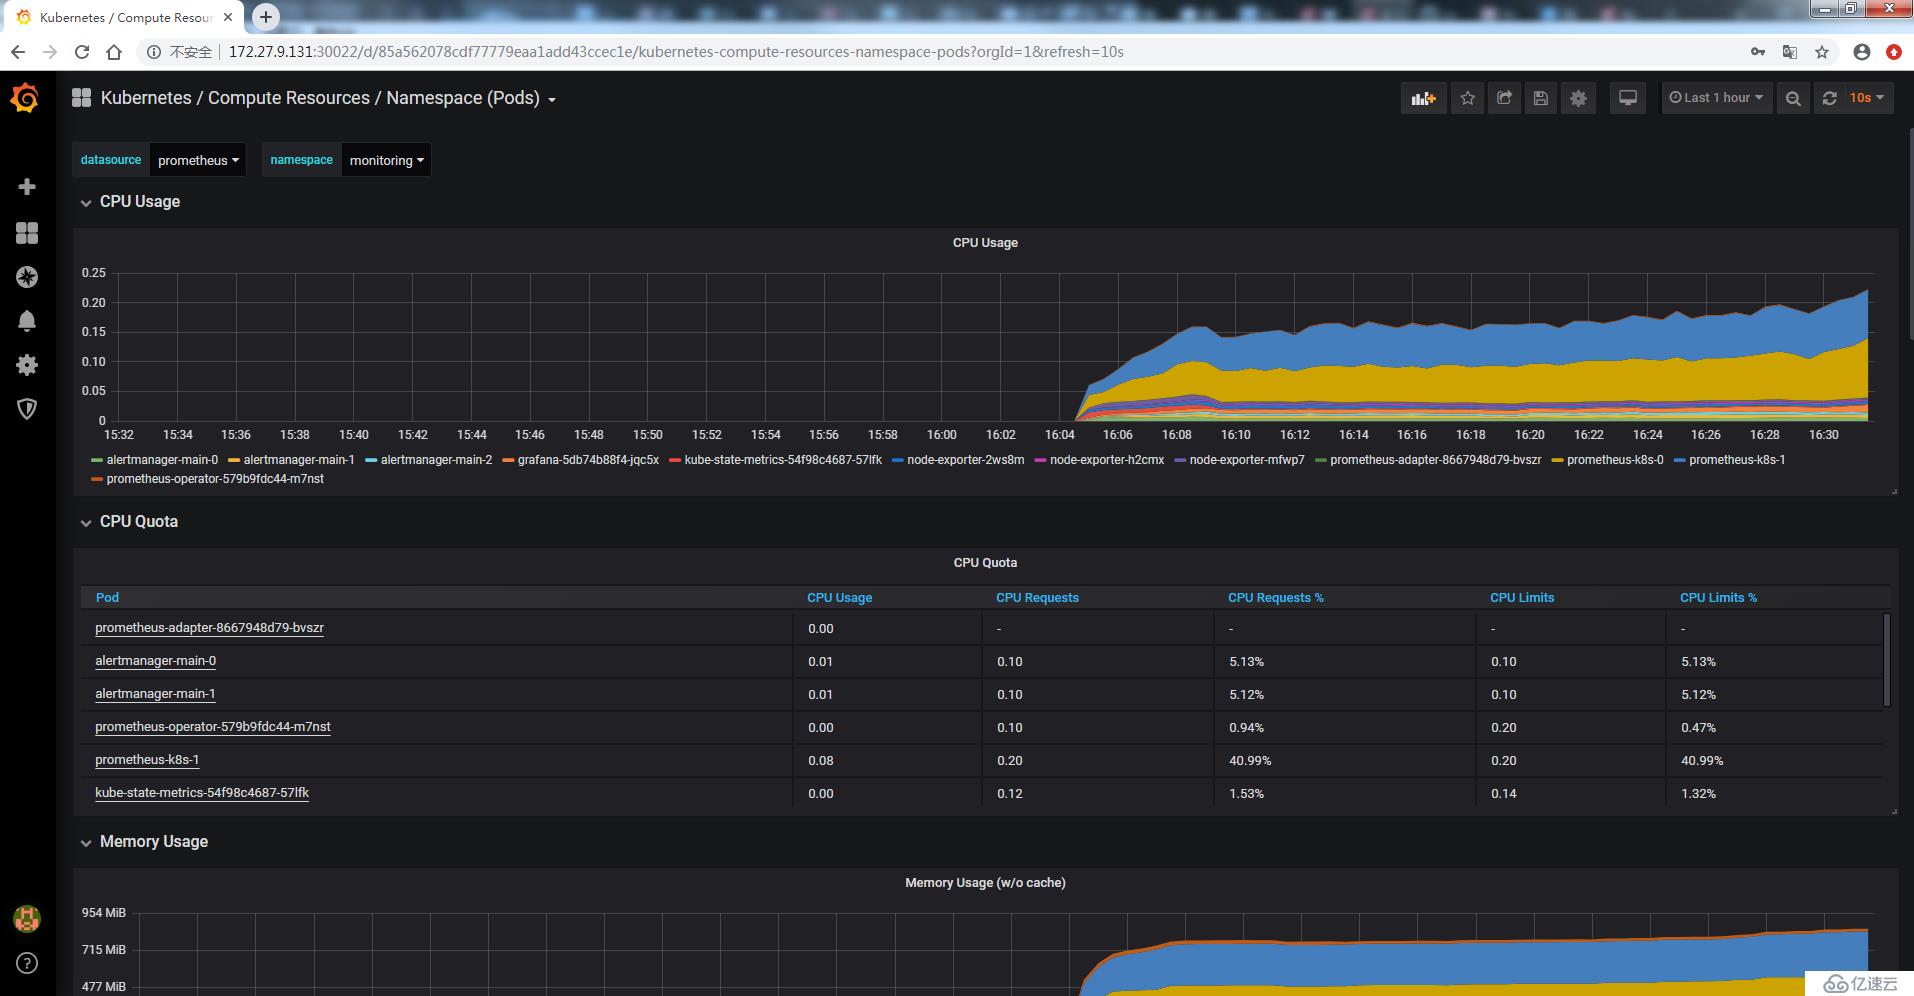Open the Alerting bell icon

click(27, 320)
